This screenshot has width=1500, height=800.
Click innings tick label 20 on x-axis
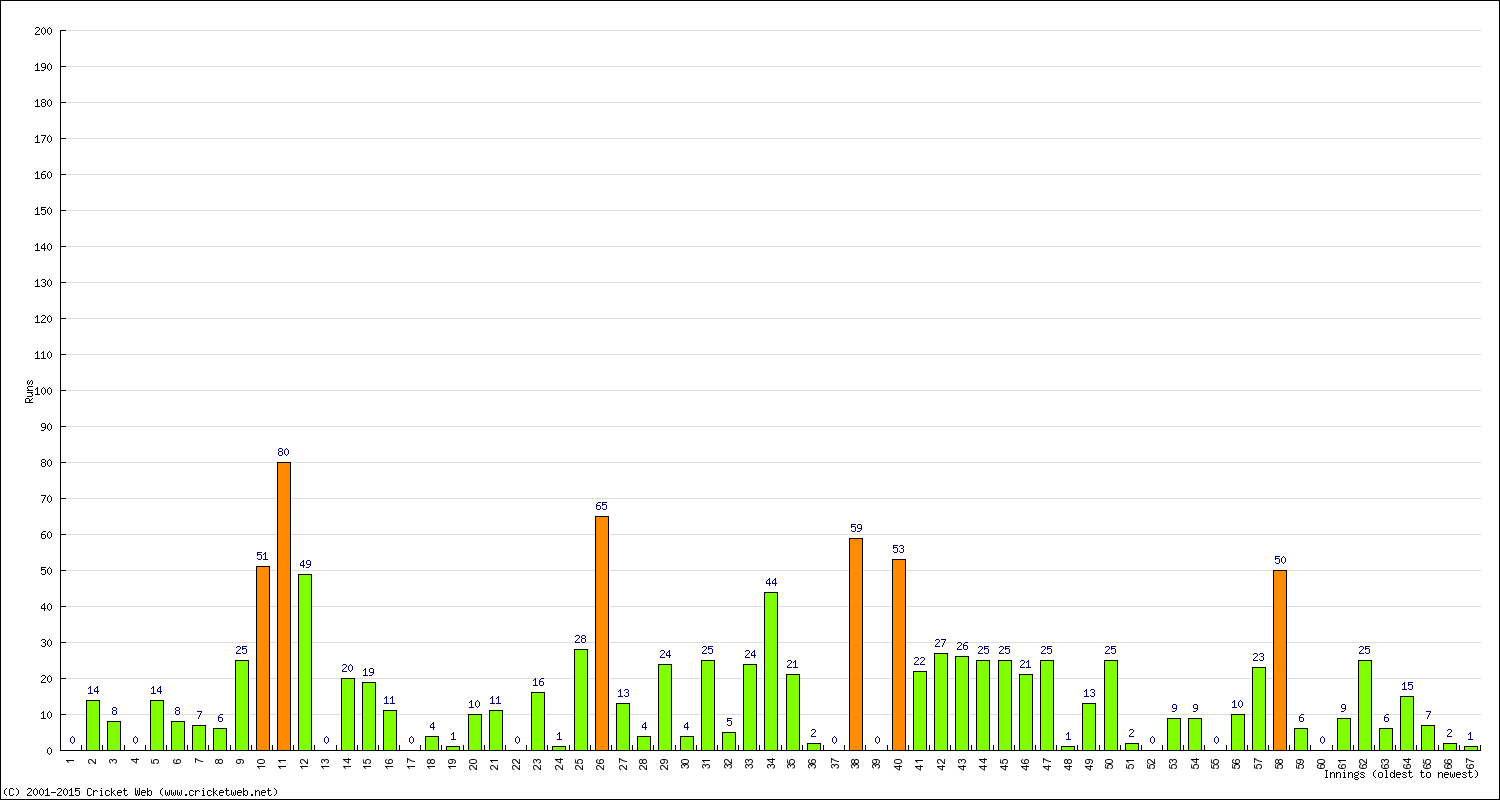pos(474,763)
